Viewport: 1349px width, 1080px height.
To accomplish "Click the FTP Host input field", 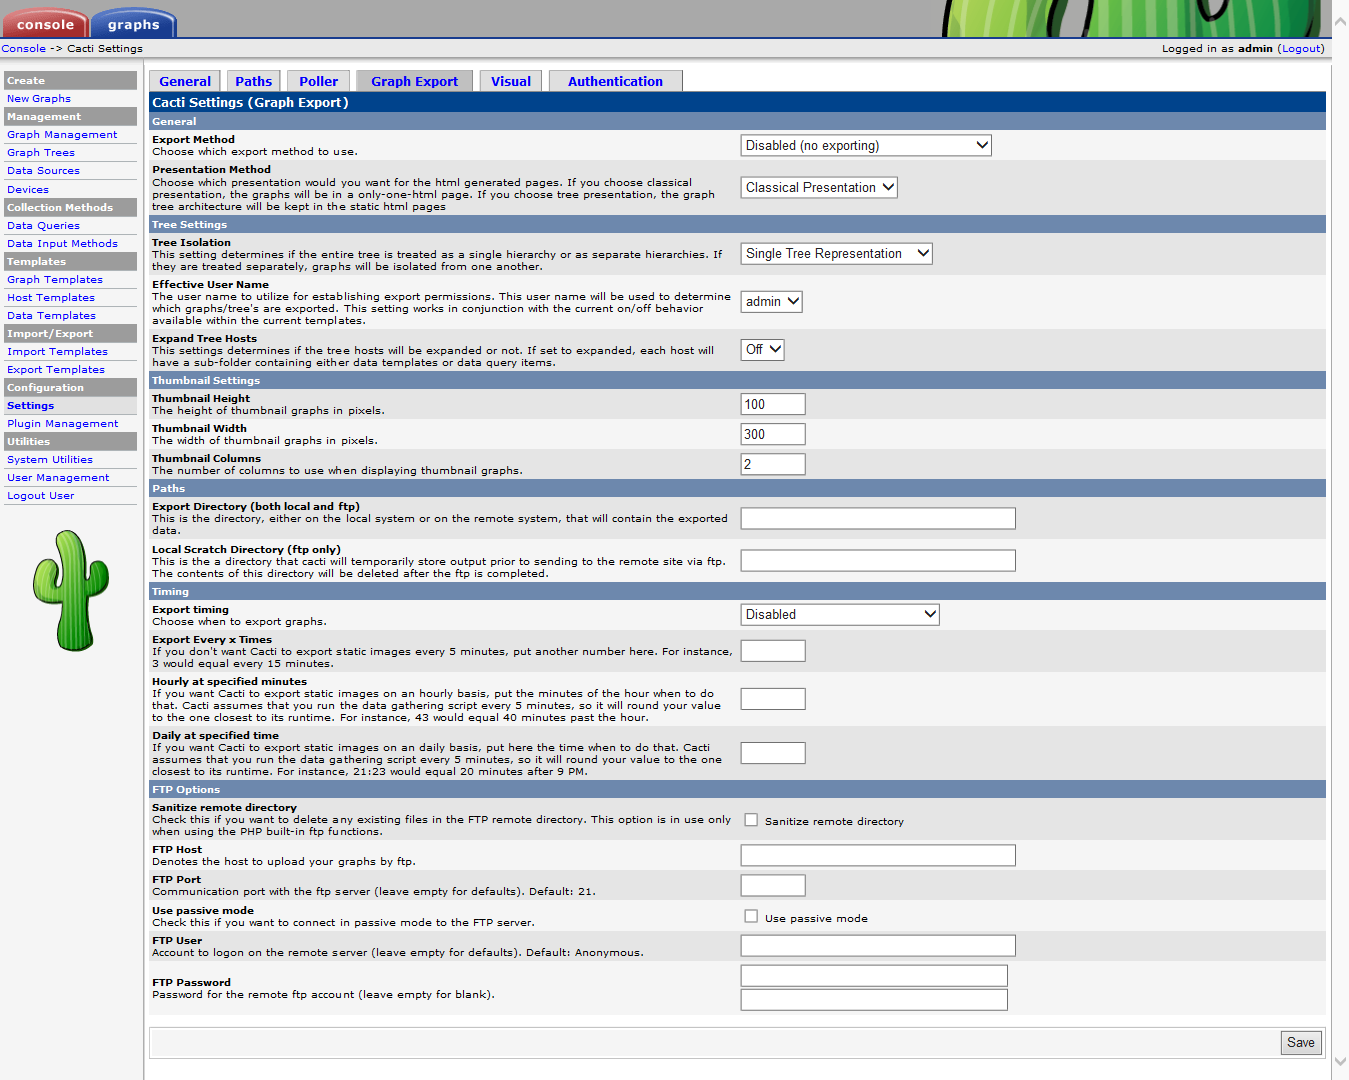I will pos(878,855).
